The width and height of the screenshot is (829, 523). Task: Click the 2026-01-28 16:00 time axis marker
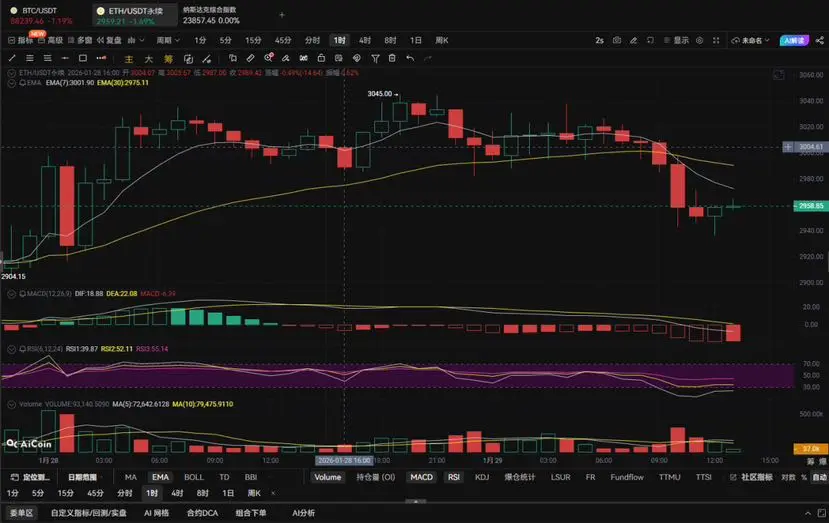pyautogui.click(x=344, y=460)
